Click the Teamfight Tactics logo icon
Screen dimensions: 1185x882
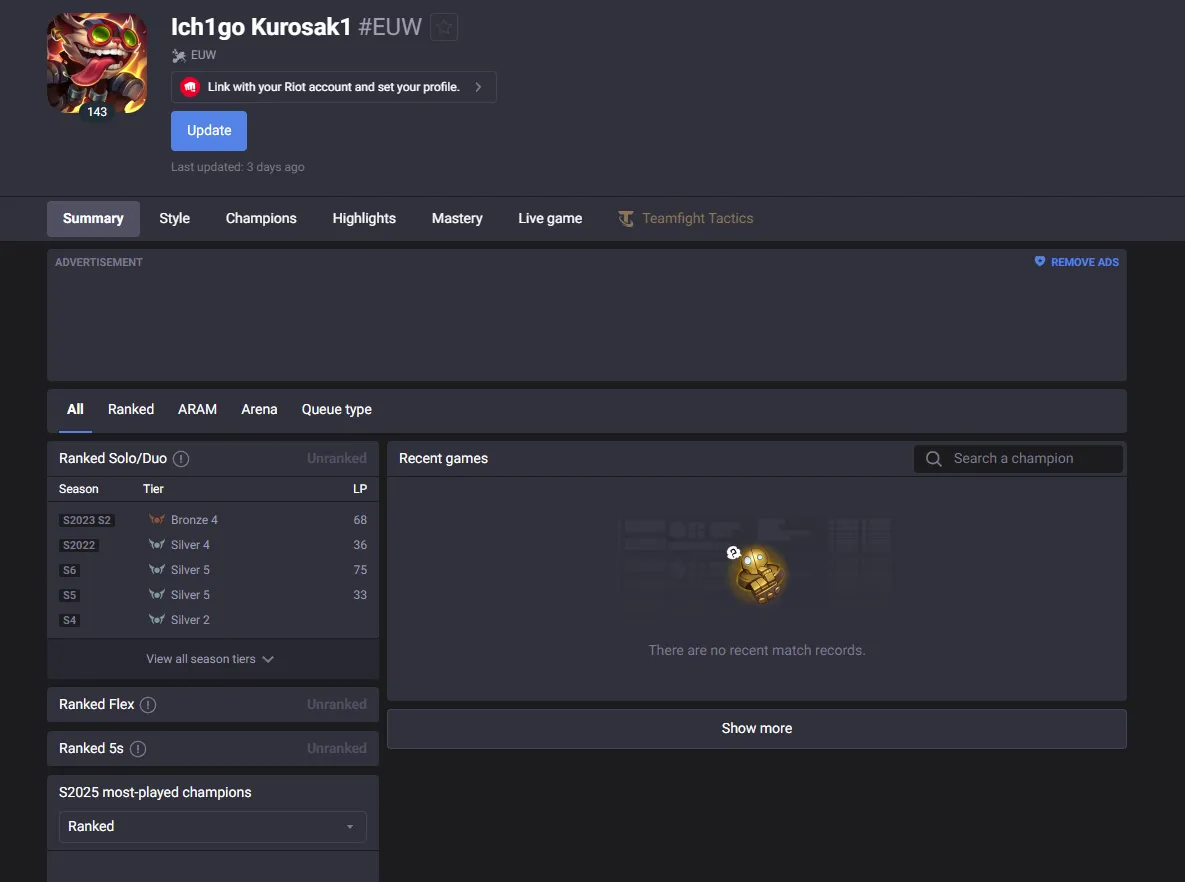click(626, 218)
